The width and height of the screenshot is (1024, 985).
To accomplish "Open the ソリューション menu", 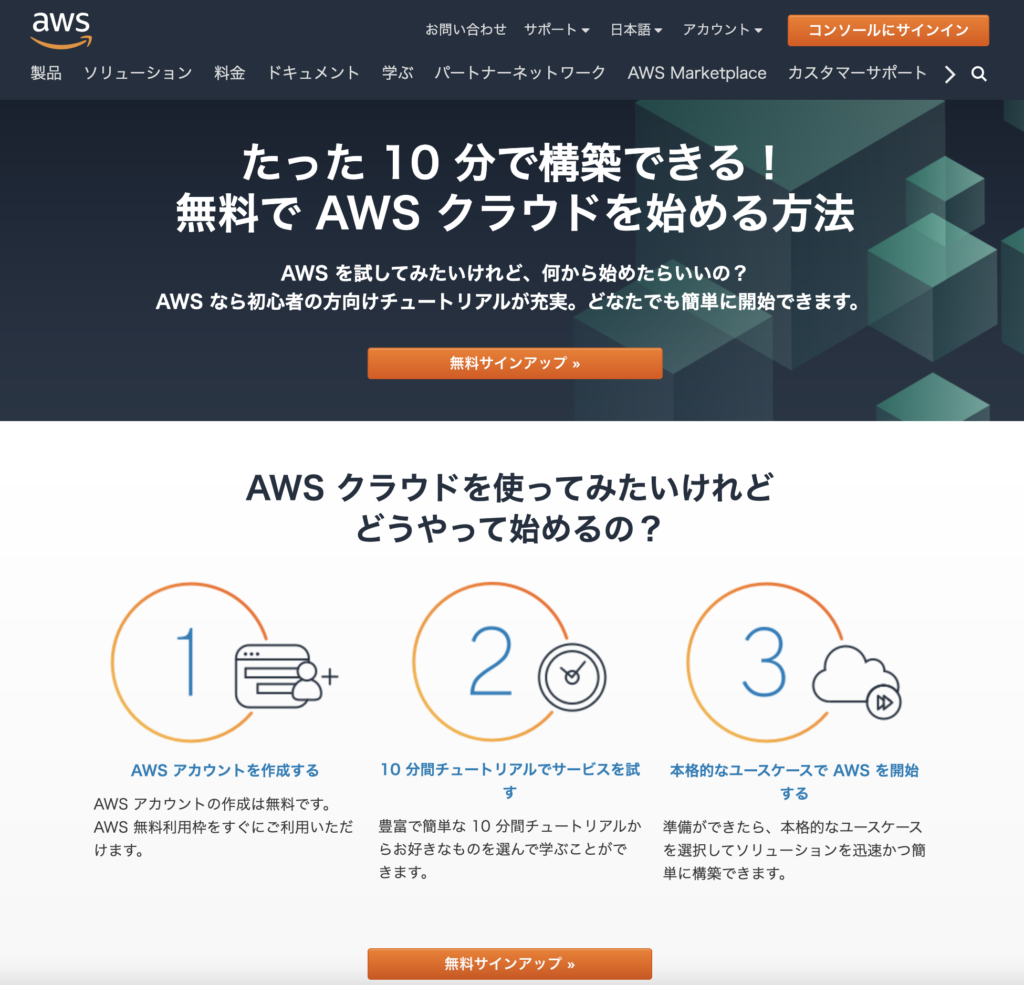I will [x=138, y=73].
